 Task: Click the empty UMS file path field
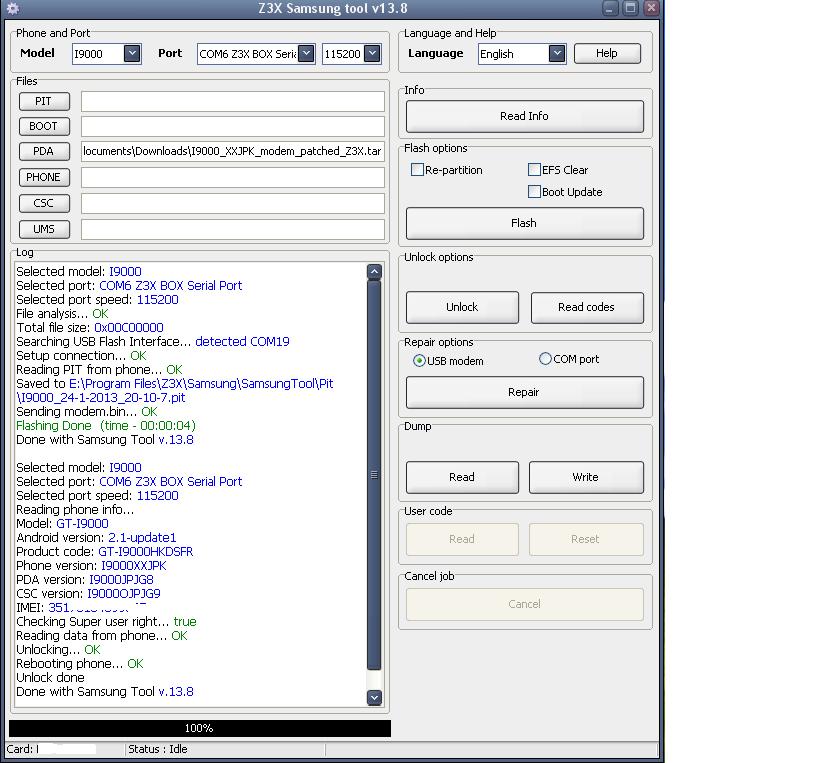[232, 229]
